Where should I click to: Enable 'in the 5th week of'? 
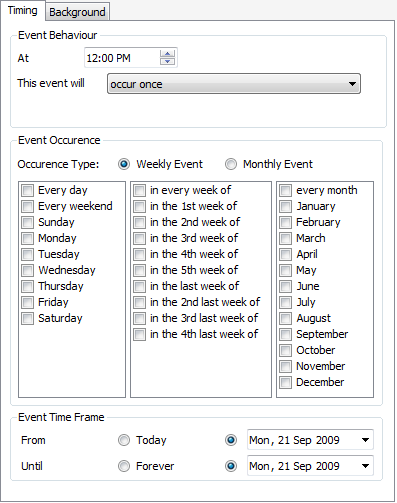pos(140,271)
